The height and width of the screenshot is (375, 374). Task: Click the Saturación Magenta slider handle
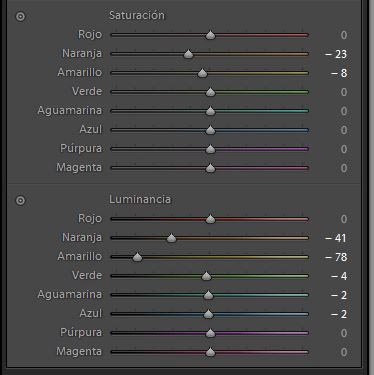click(210, 168)
